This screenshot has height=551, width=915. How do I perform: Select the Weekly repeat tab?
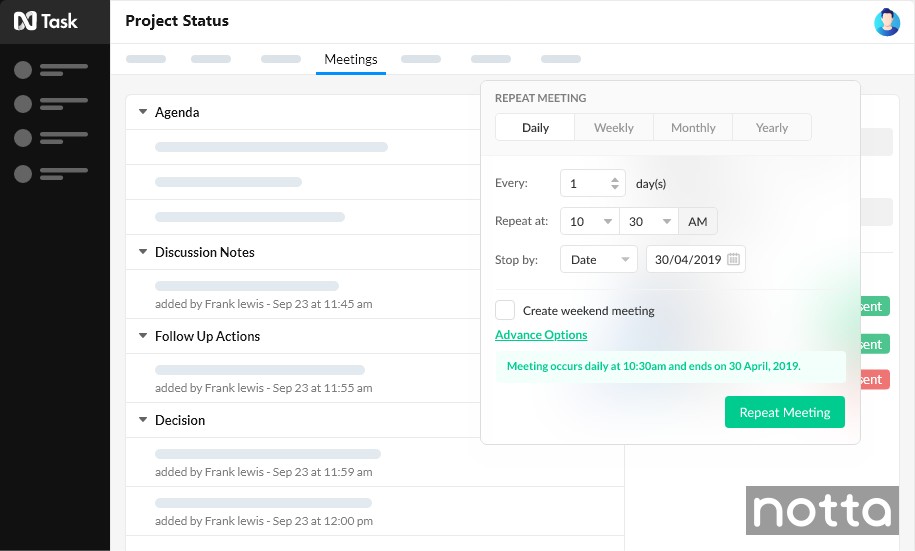(x=613, y=128)
